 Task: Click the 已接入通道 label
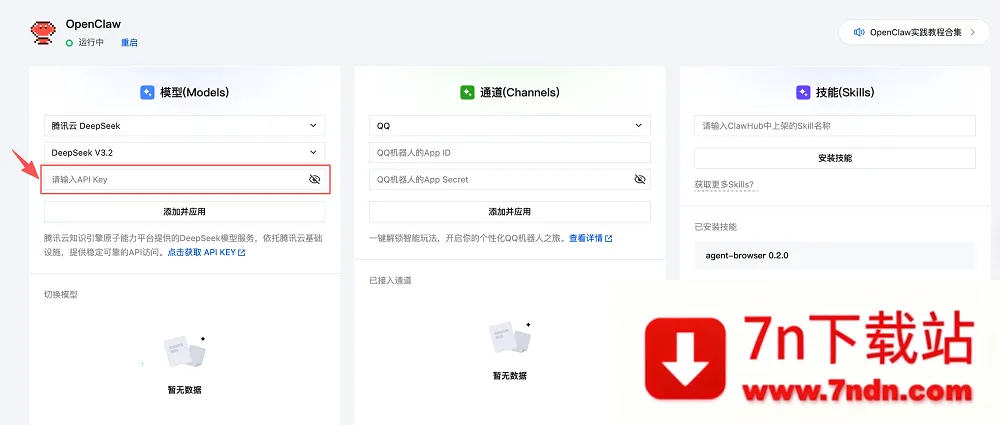390,280
